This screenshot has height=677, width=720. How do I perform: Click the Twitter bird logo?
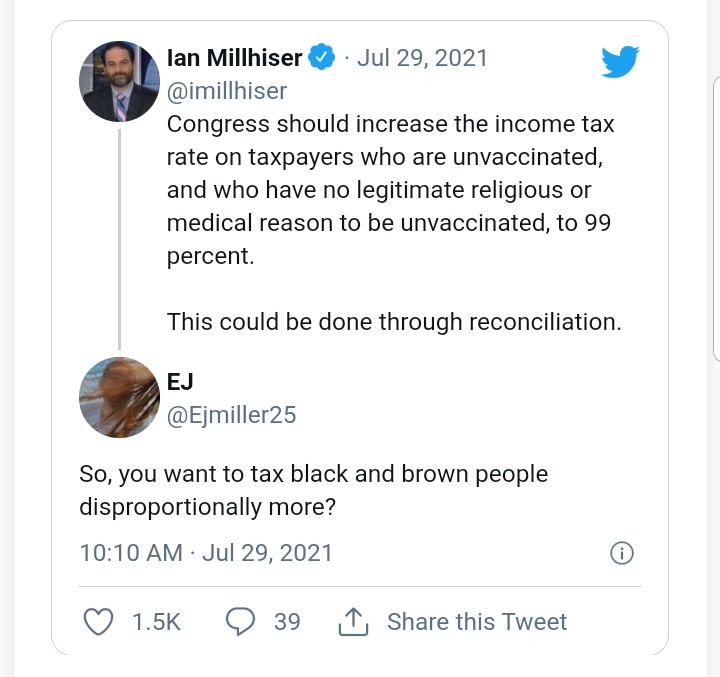pyautogui.click(x=619, y=63)
